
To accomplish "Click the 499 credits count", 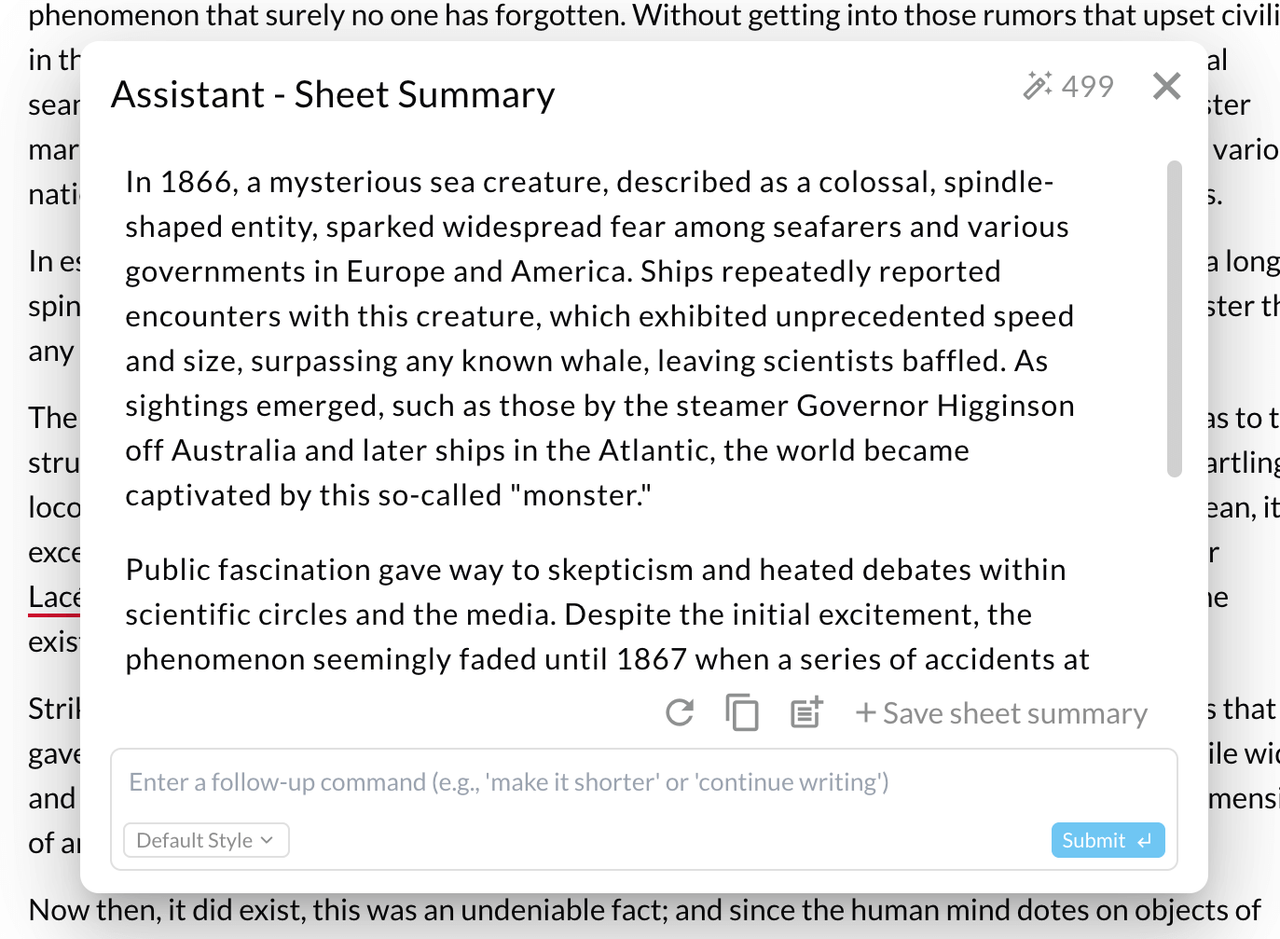I will [1087, 87].
